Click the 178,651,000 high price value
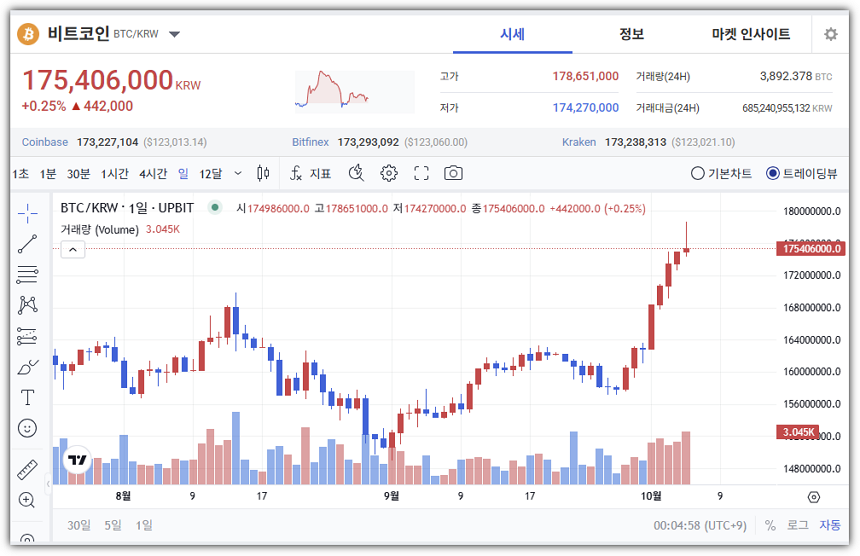Image resolution: width=860 pixels, height=556 pixels. point(585,76)
